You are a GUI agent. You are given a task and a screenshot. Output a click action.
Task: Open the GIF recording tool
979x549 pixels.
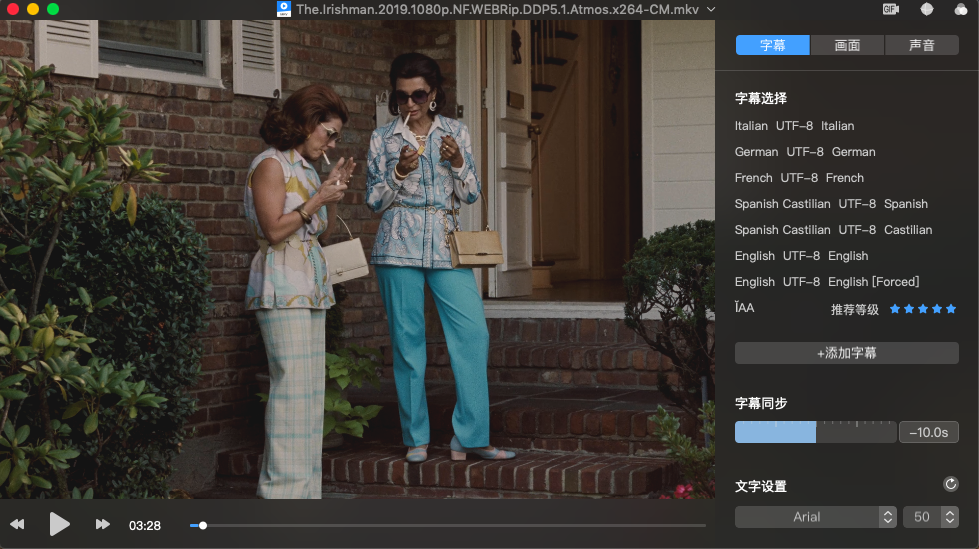point(890,9)
